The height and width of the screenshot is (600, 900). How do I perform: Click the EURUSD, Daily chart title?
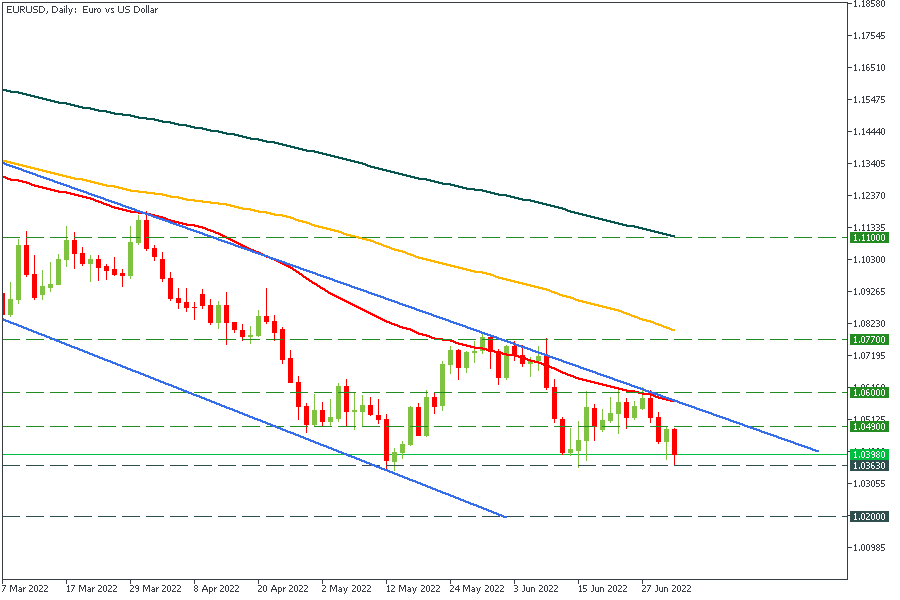click(82, 10)
